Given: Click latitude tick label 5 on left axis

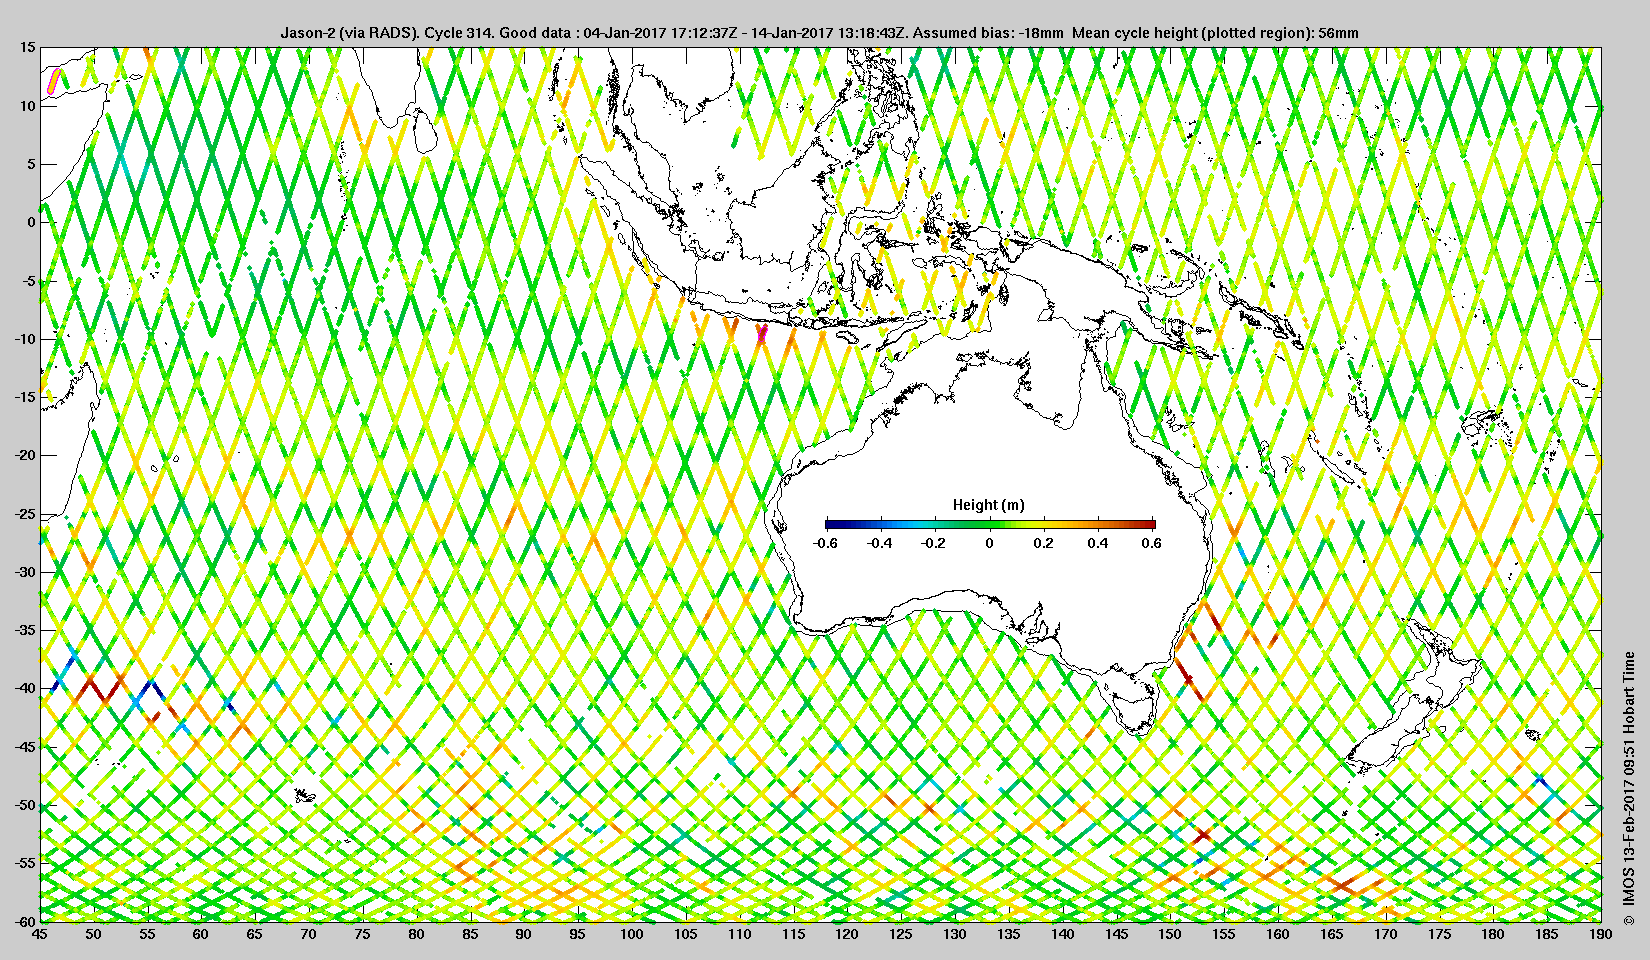Looking at the screenshot, I should (31, 164).
